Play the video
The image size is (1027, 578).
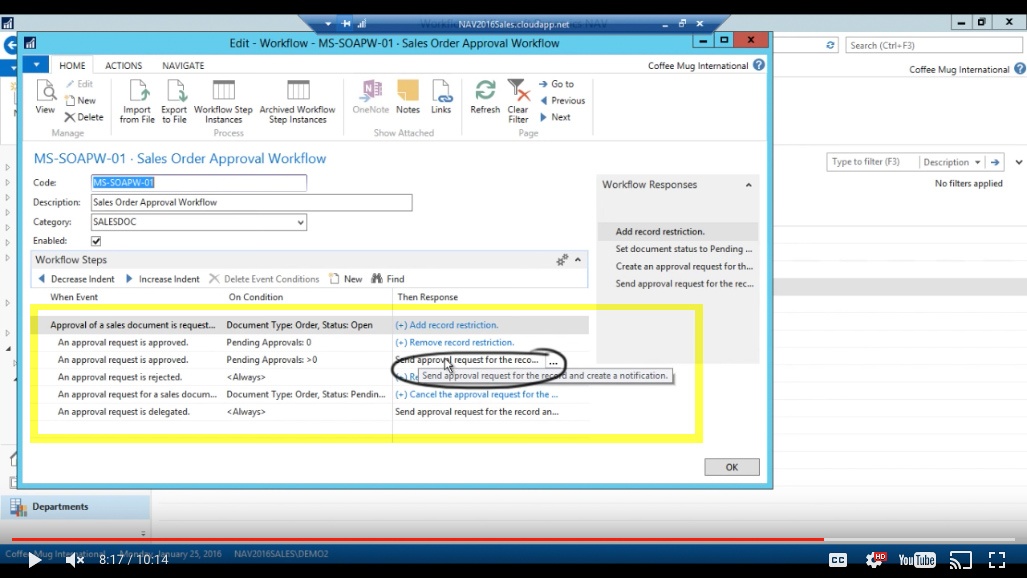click(x=34, y=560)
